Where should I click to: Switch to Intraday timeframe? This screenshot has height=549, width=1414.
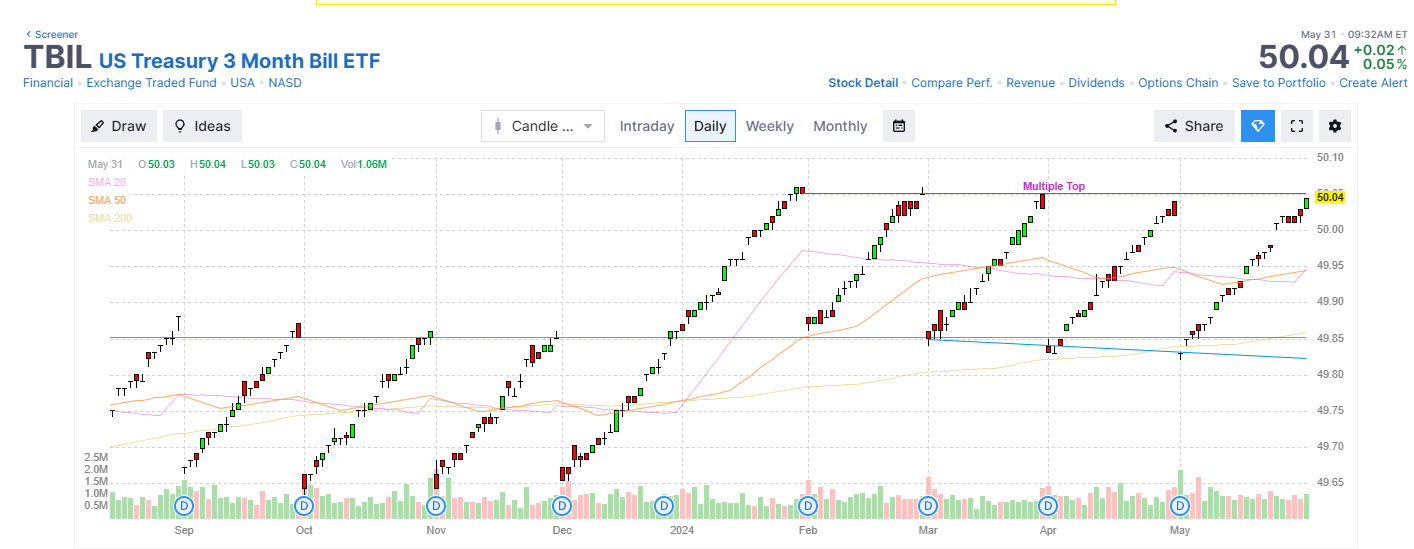647,126
